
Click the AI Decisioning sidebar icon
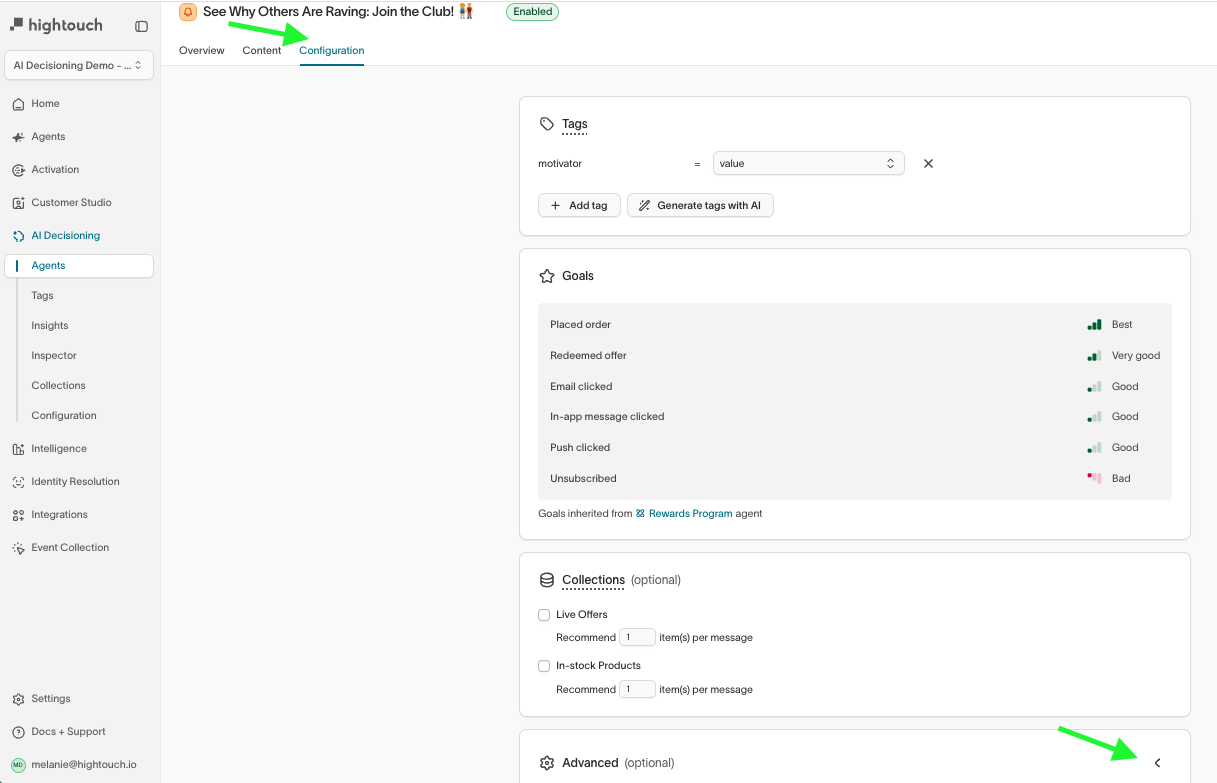click(20, 235)
